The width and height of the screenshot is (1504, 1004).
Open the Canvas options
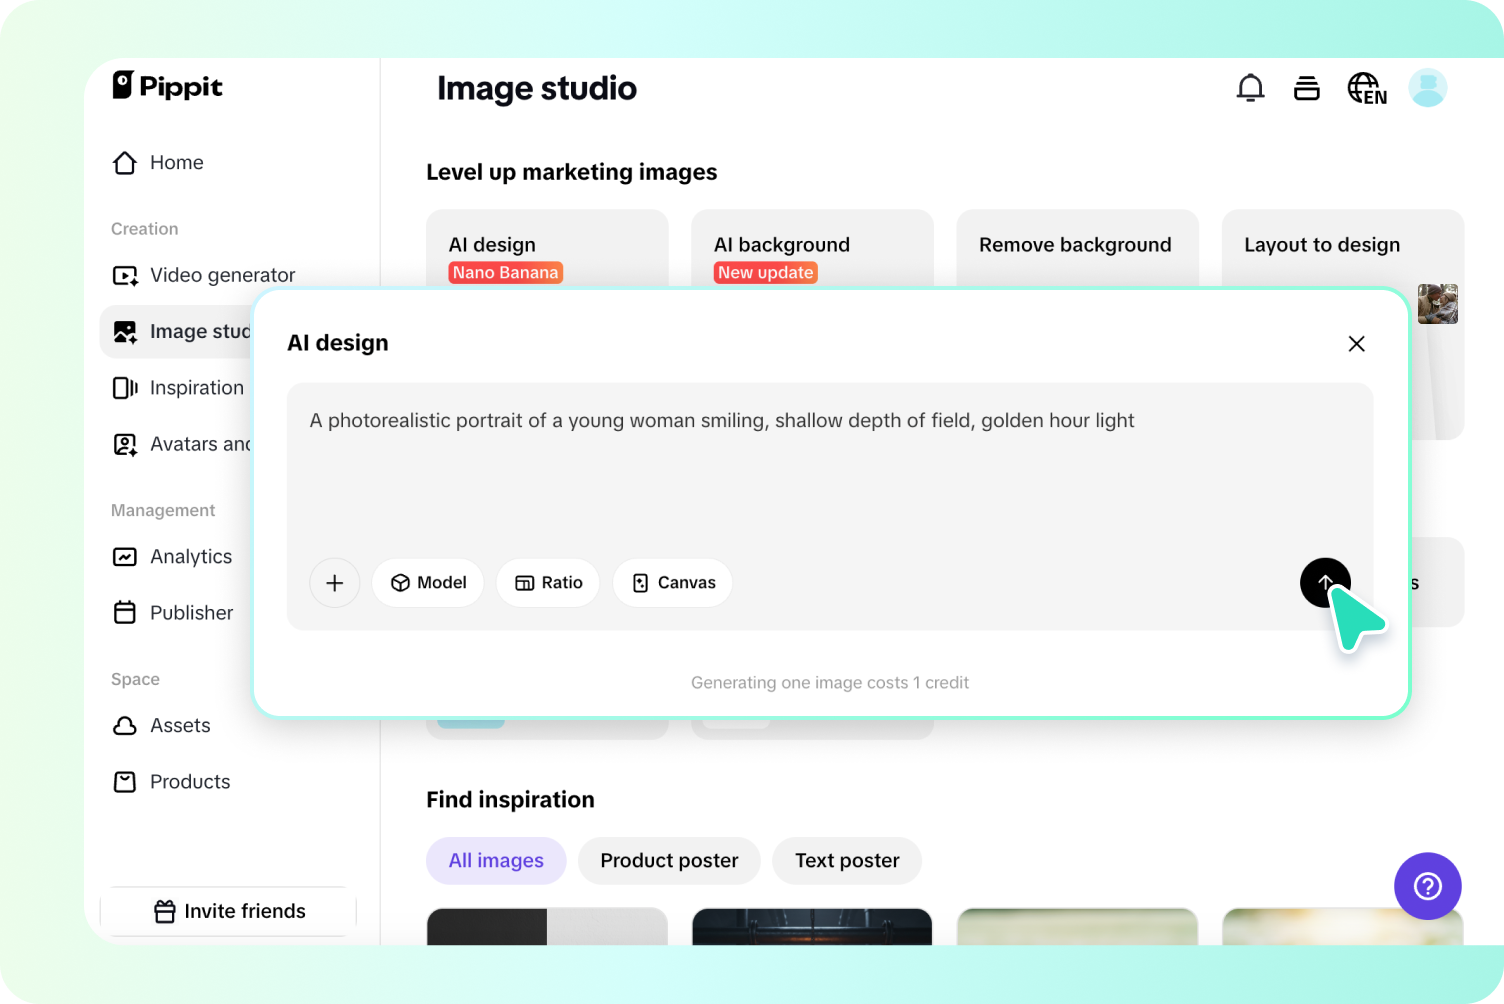point(673,583)
